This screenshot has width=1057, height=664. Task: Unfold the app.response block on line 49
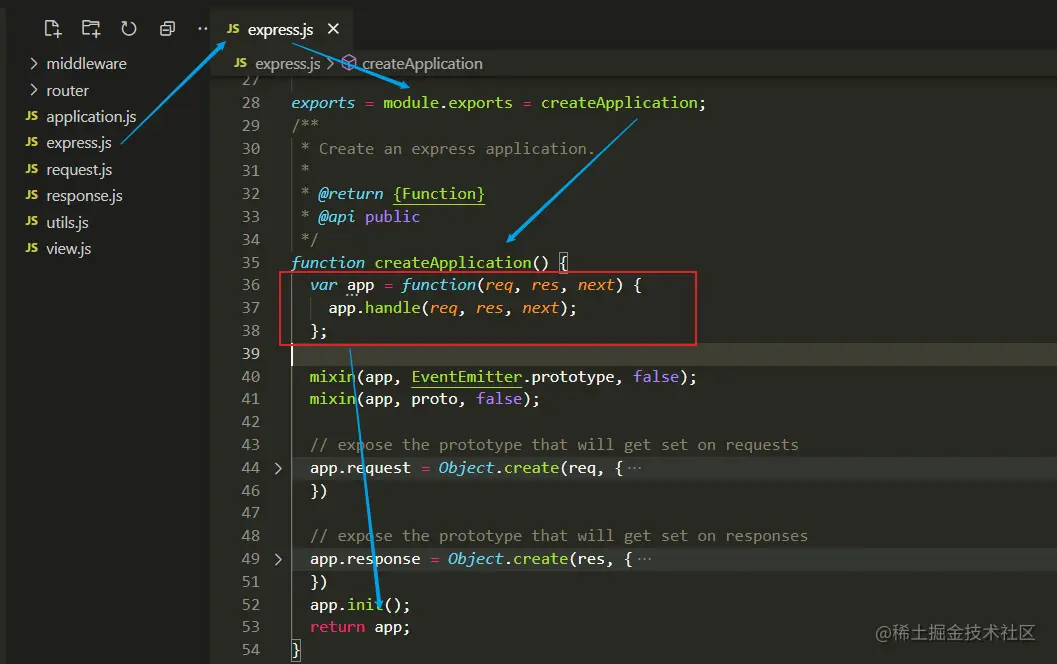[278, 559]
